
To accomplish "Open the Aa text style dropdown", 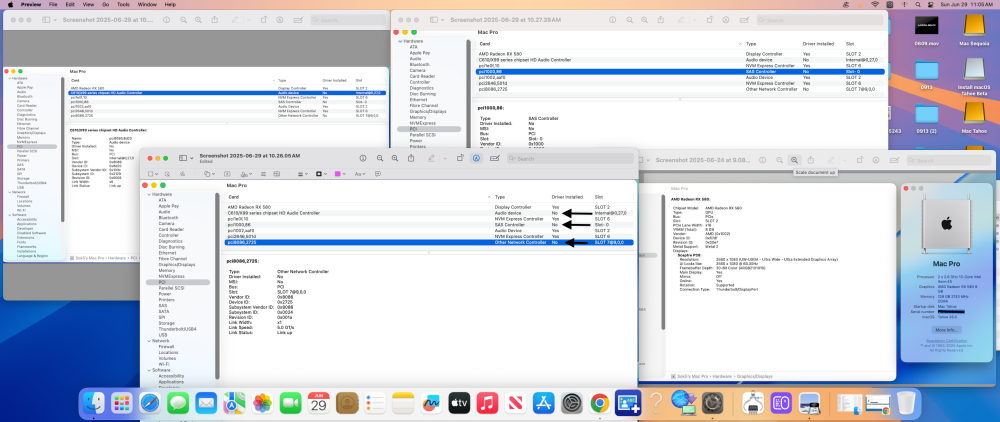I will 360,173.
